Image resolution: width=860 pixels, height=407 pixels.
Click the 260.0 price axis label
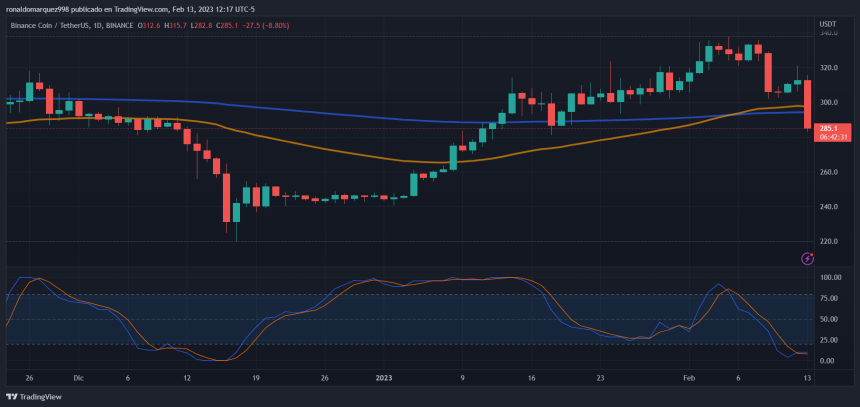pos(829,172)
